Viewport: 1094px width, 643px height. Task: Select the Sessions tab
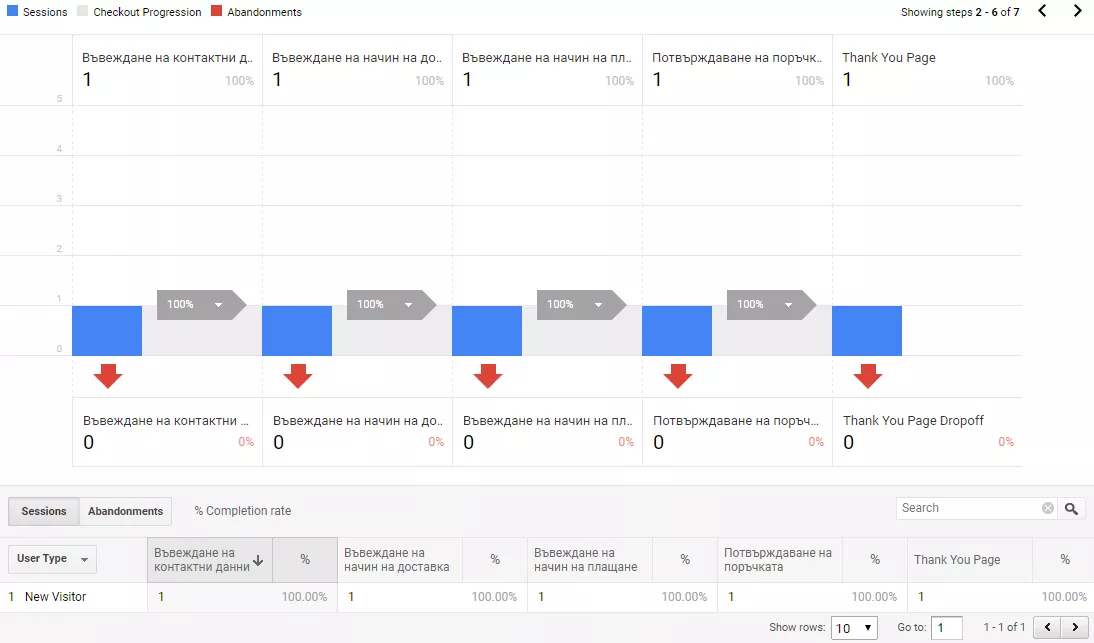click(43, 511)
